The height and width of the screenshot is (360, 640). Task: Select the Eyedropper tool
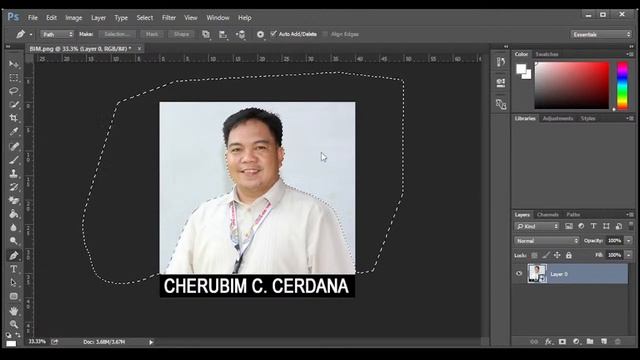(x=13, y=131)
